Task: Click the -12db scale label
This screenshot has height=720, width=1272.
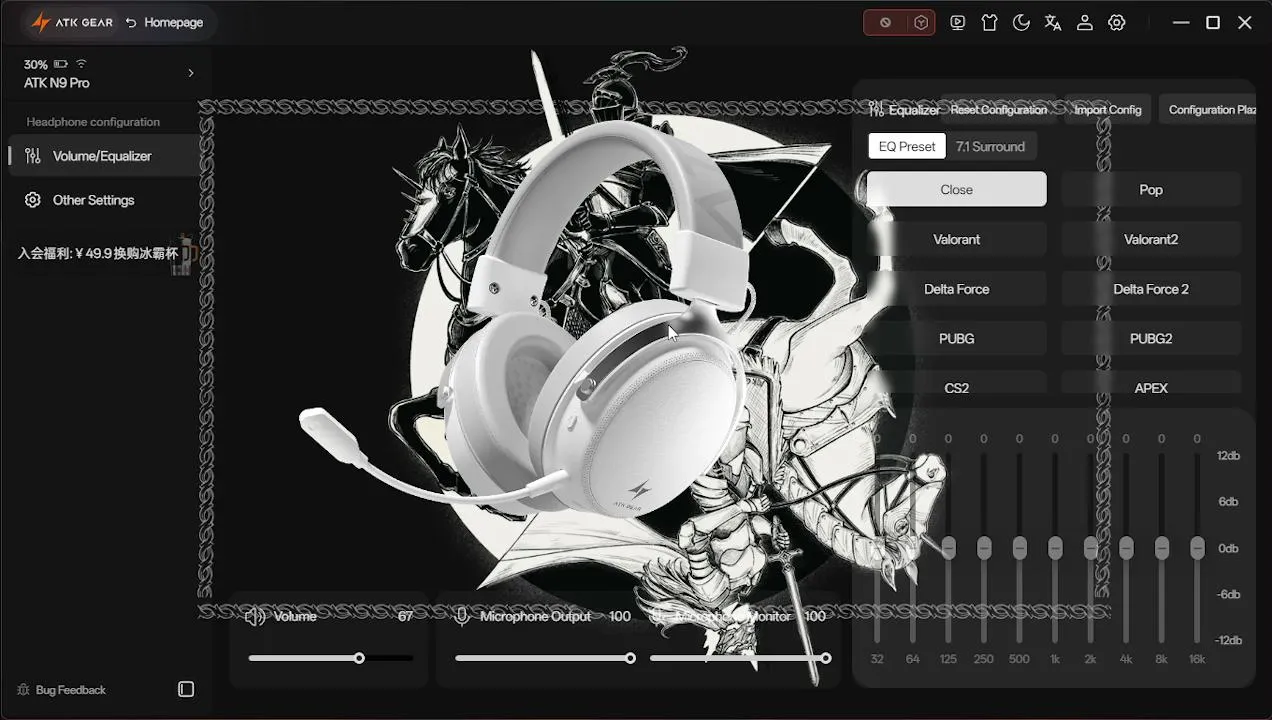Action: pyautogui.click(x=1228, y=640)
